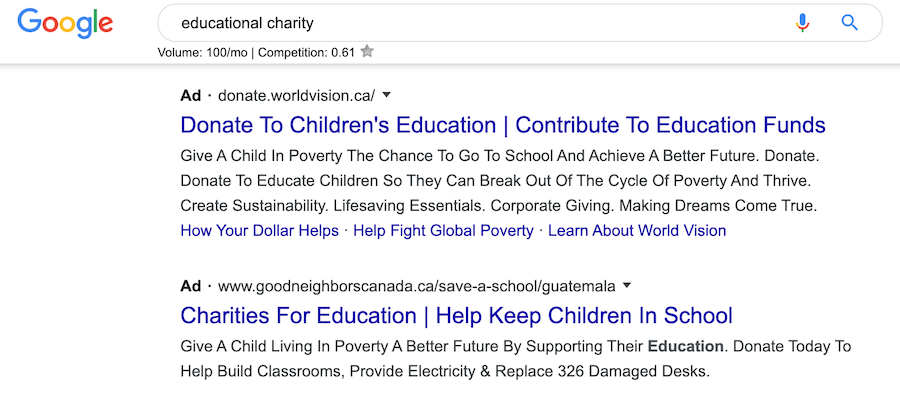
Task: Open 'Learn About World Vision' sitelink
Action: [x=637, y=231]
